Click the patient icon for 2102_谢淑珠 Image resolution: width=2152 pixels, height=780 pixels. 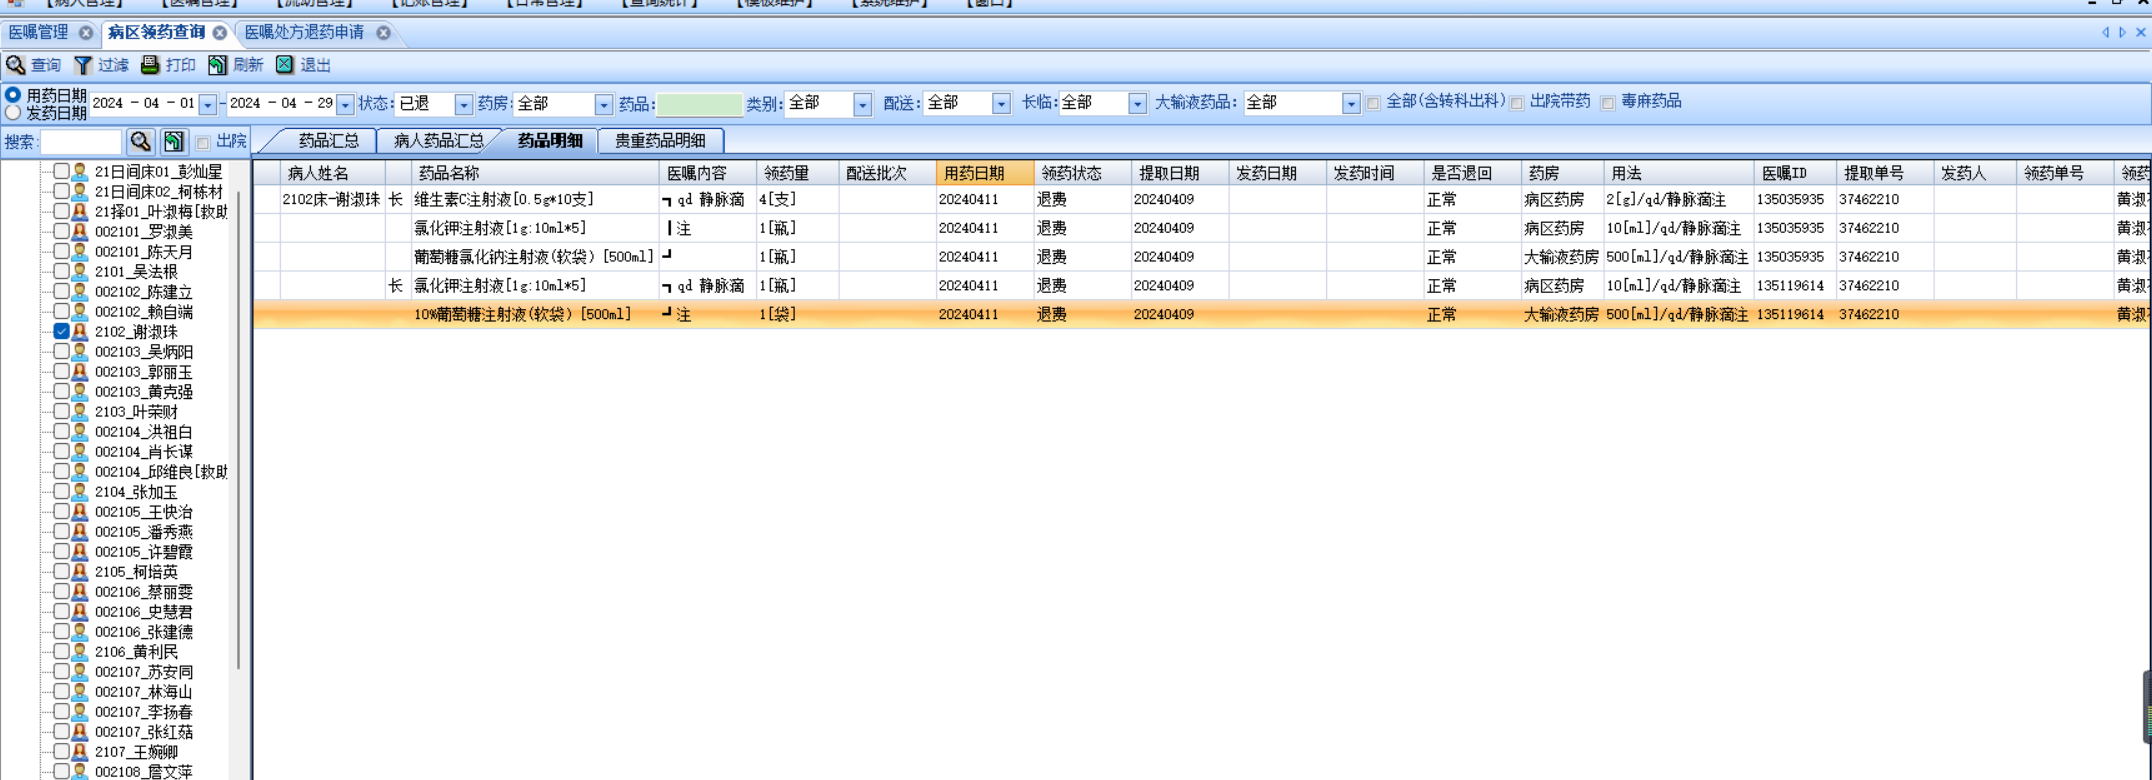pos(80,332)
